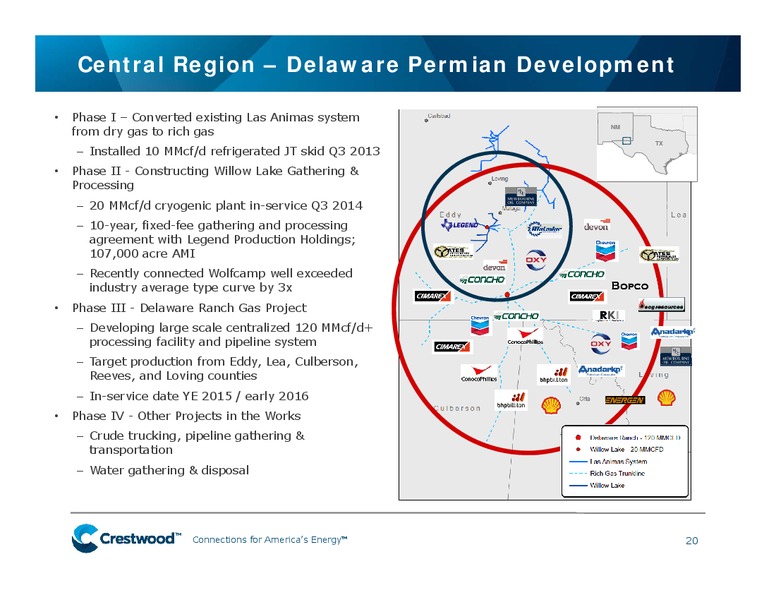Click 'Crude trucking, pipeline gathering' item

coord(197,443)
